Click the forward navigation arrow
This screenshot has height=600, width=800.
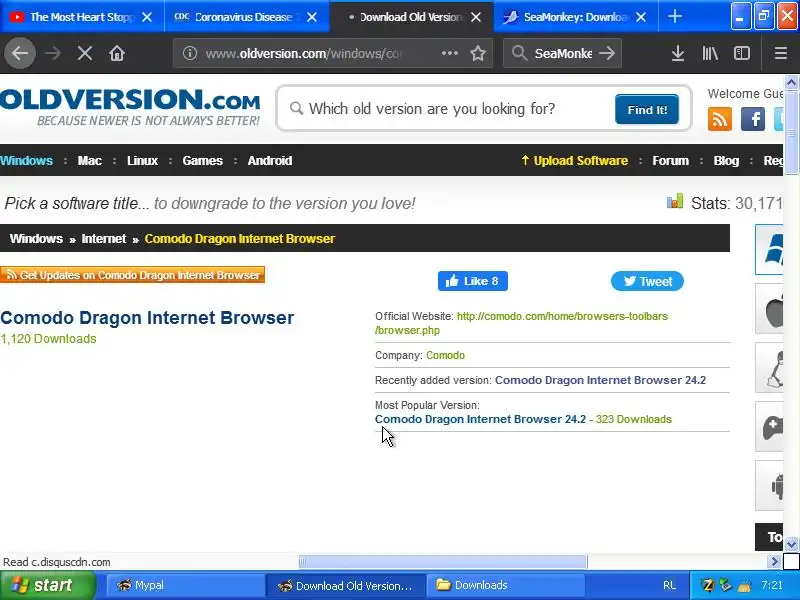coord(53,53)
